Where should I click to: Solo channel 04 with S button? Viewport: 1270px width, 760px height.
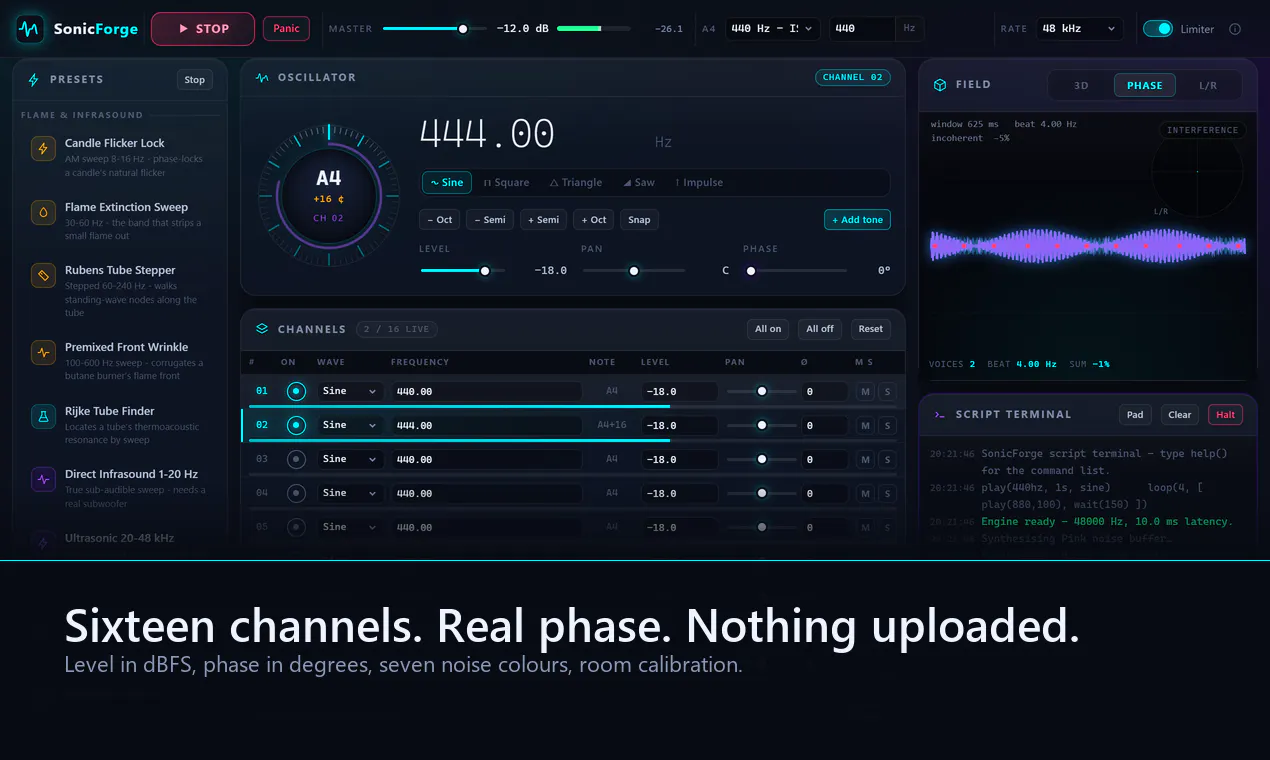pos(886,494)
